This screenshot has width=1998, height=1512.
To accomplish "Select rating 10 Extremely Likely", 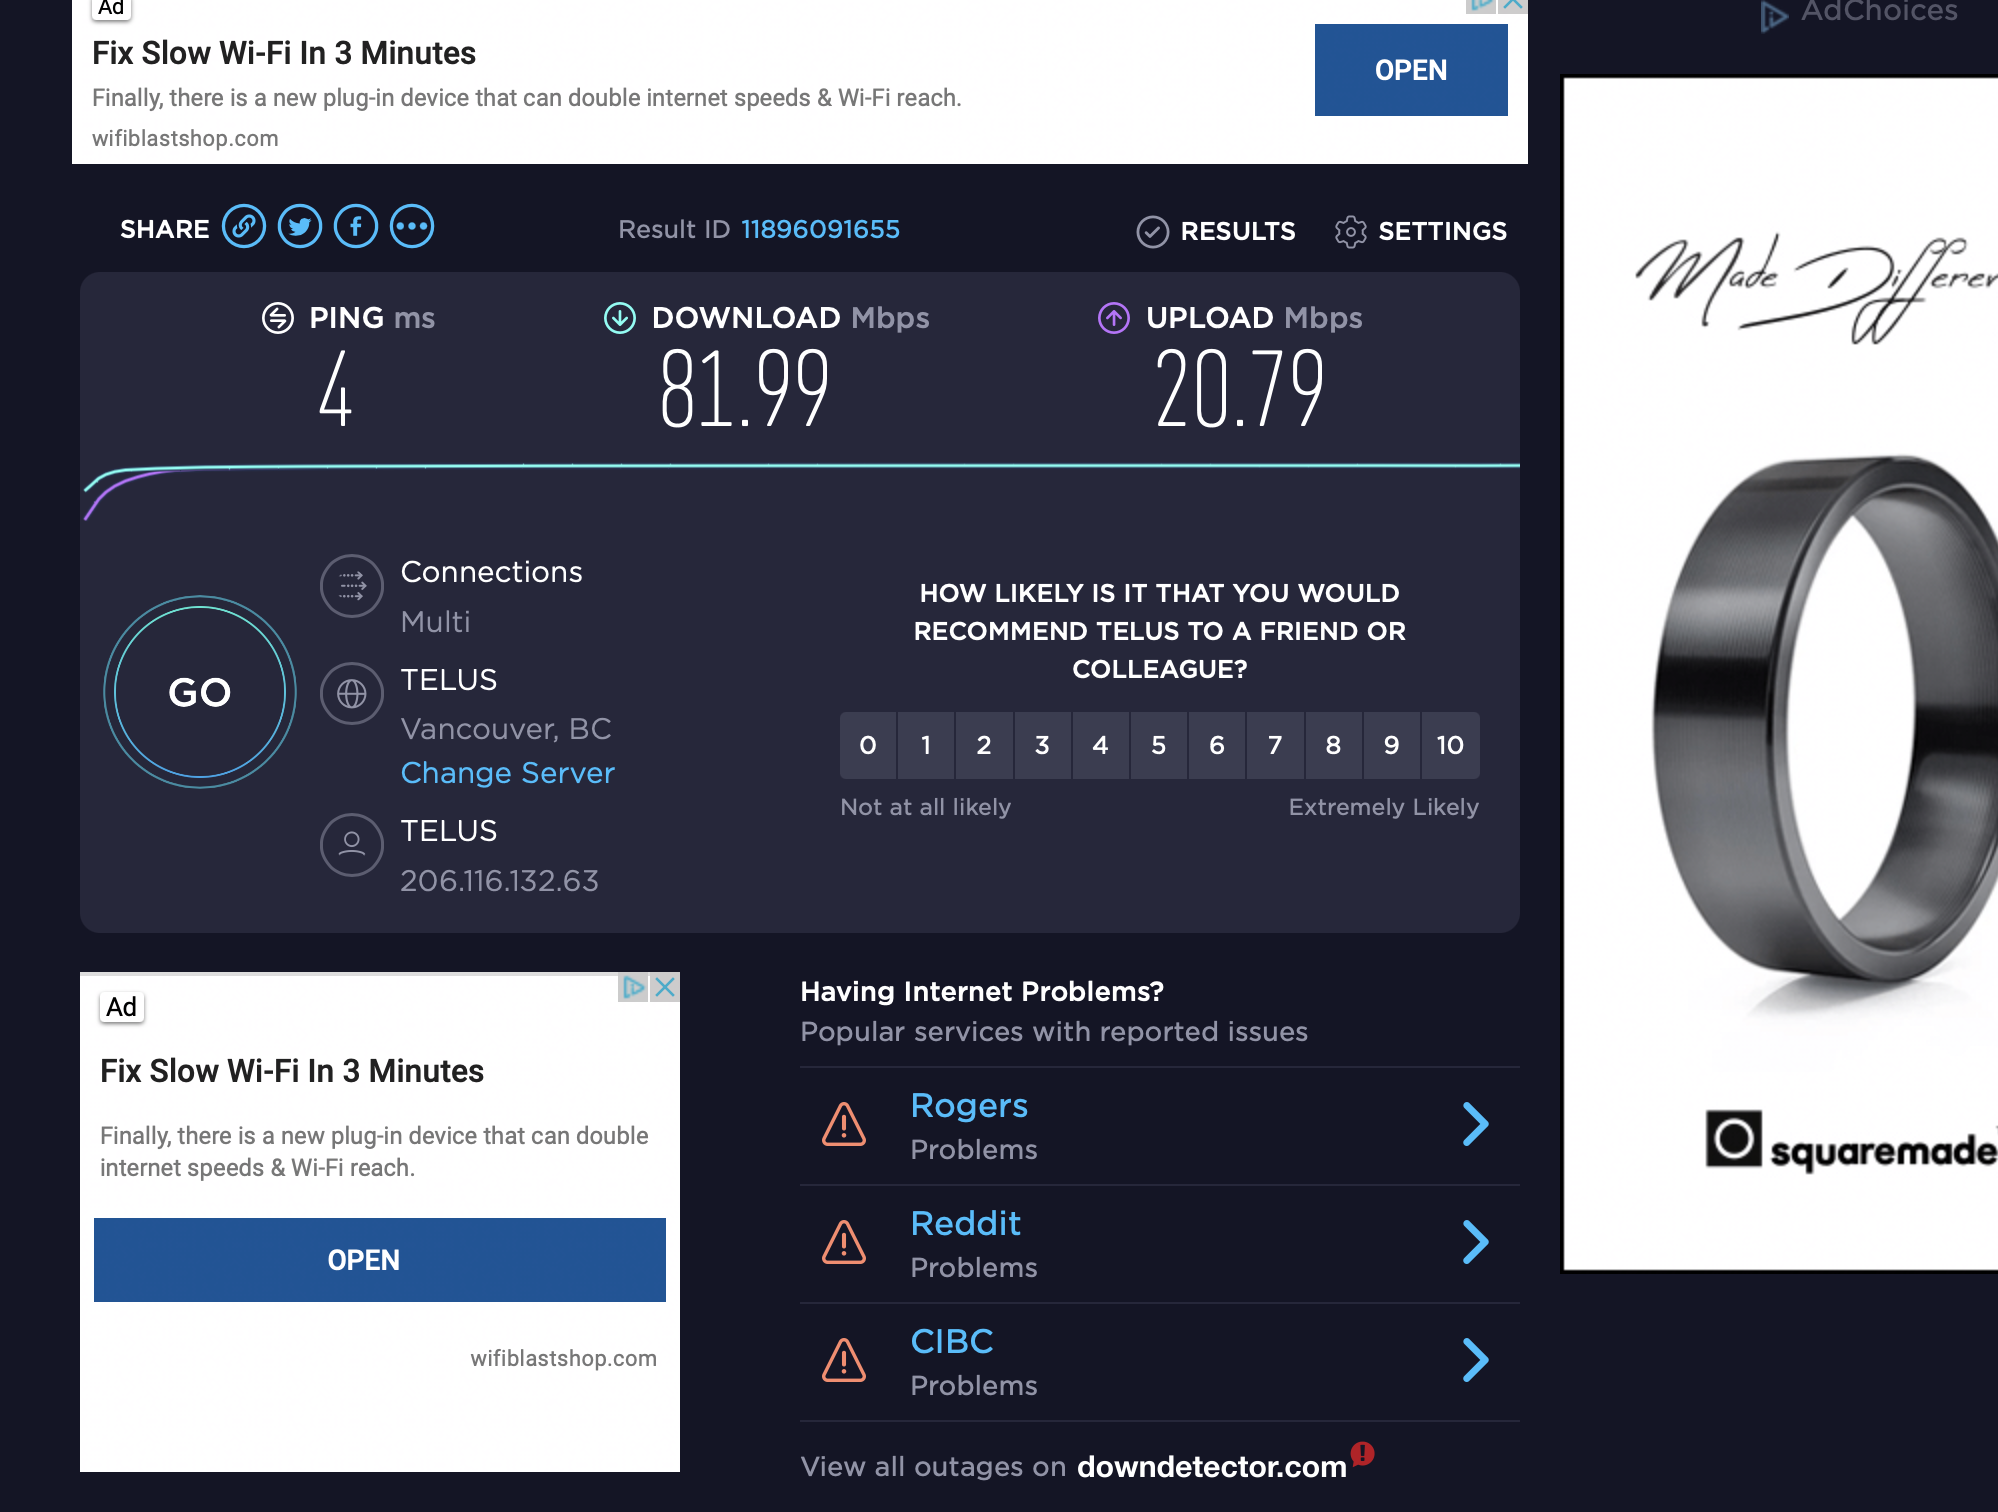I will point(1450,745).
